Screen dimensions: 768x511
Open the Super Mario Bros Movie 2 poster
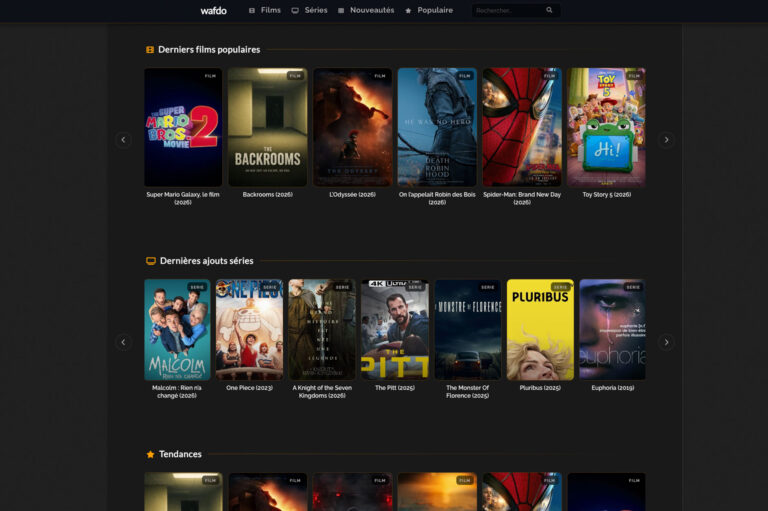(183, 127)
